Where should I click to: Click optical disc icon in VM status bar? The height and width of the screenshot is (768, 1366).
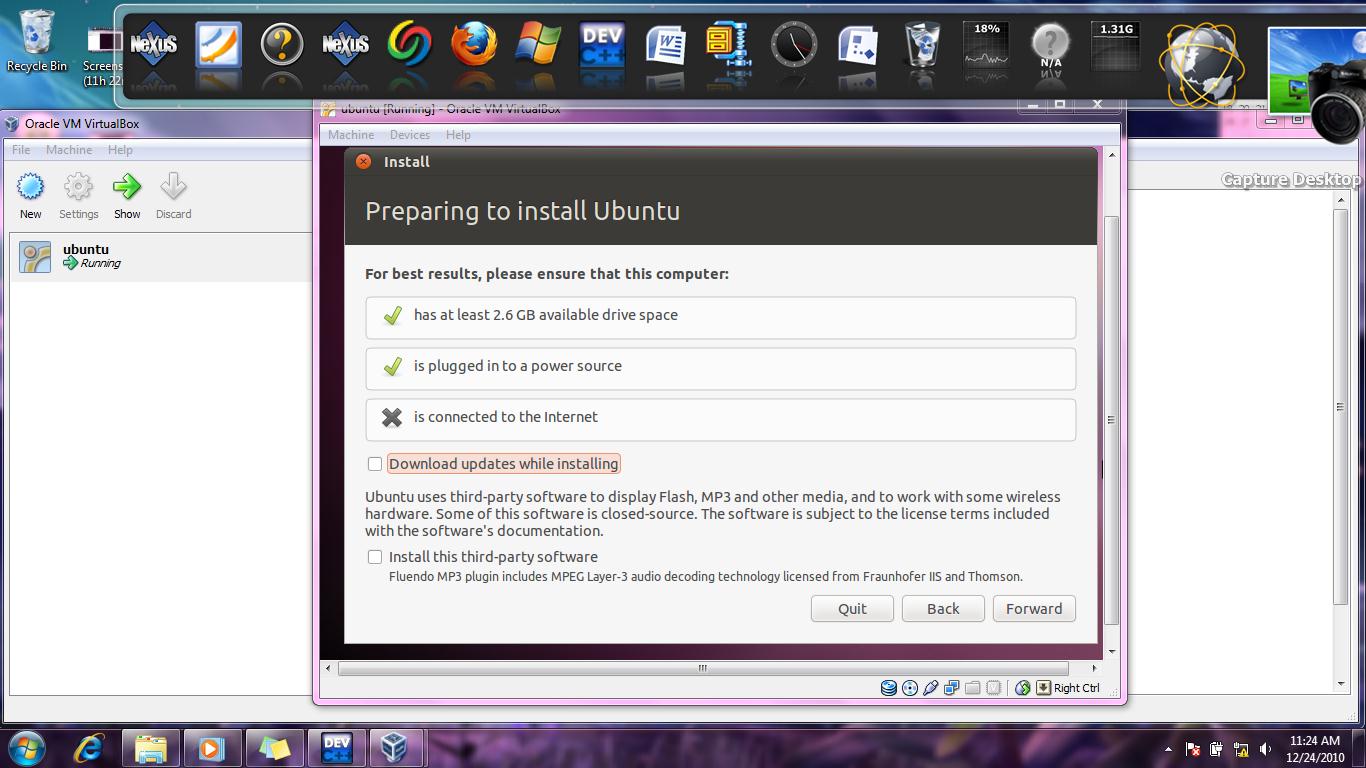point(910,688)
